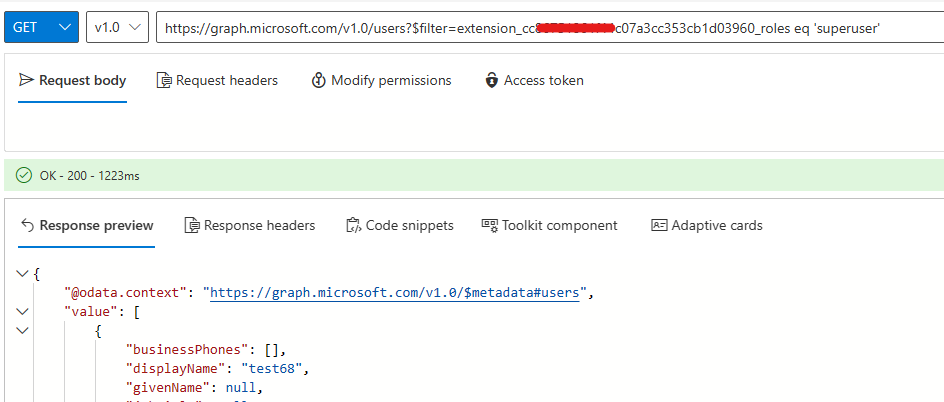Click the Code snippets clipboard icon
Viewport: 944px width, 402px height.
click(x=353, y=226)
